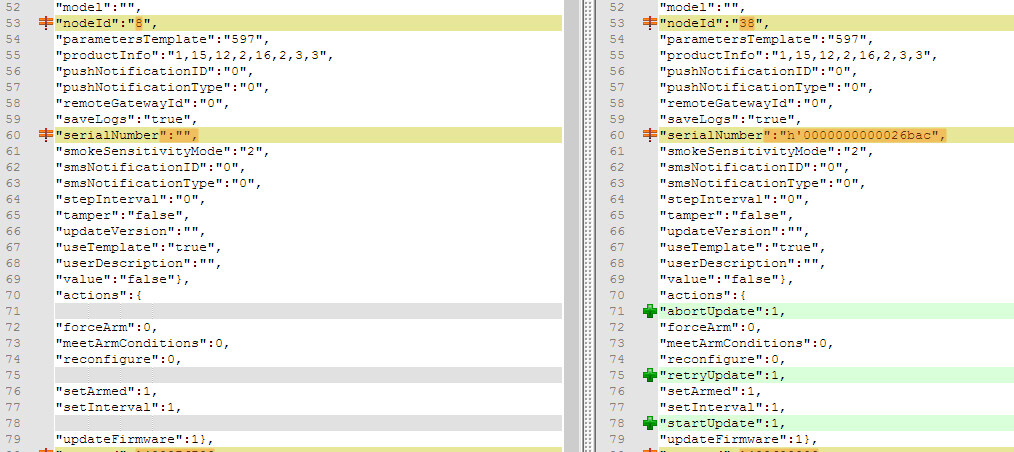Click the highlighted serial value h'000000000026bac

pos(855,135)
